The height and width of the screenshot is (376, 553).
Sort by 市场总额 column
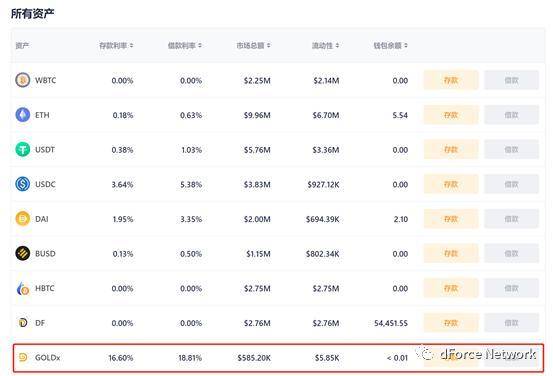click(253, 46)
